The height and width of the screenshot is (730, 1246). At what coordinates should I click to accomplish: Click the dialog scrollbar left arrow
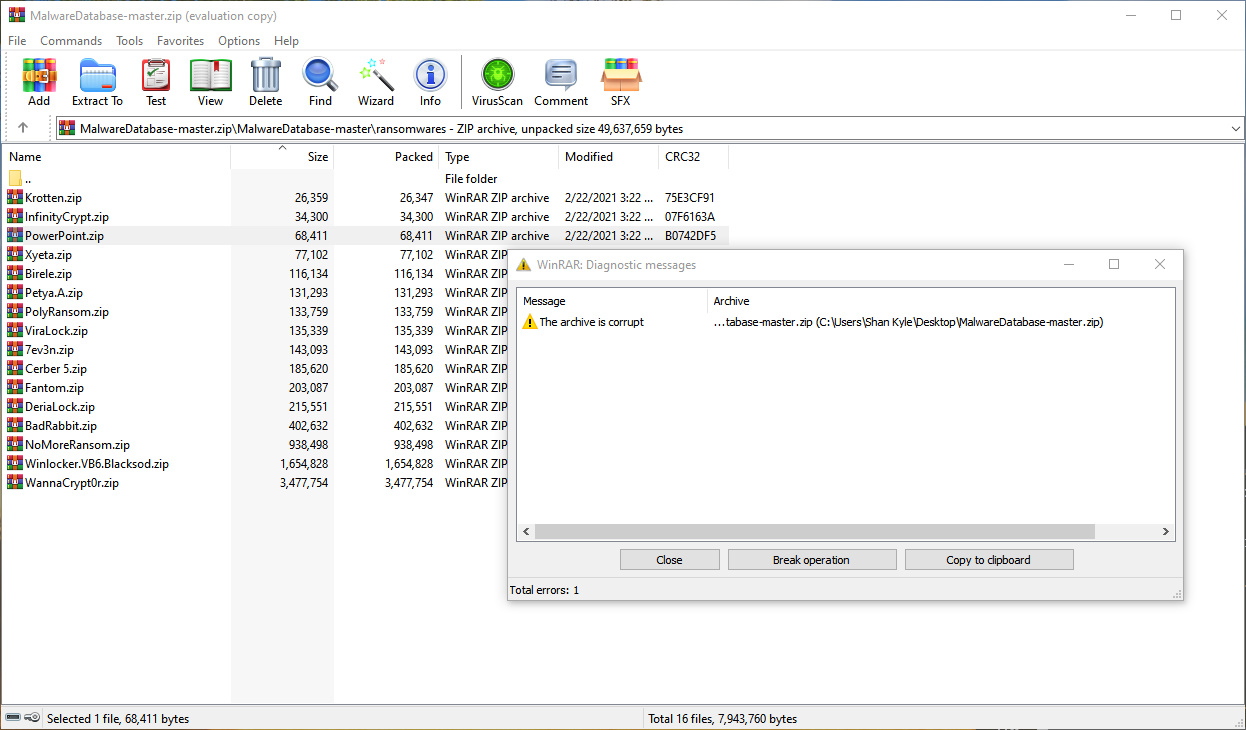coord(526,532)
